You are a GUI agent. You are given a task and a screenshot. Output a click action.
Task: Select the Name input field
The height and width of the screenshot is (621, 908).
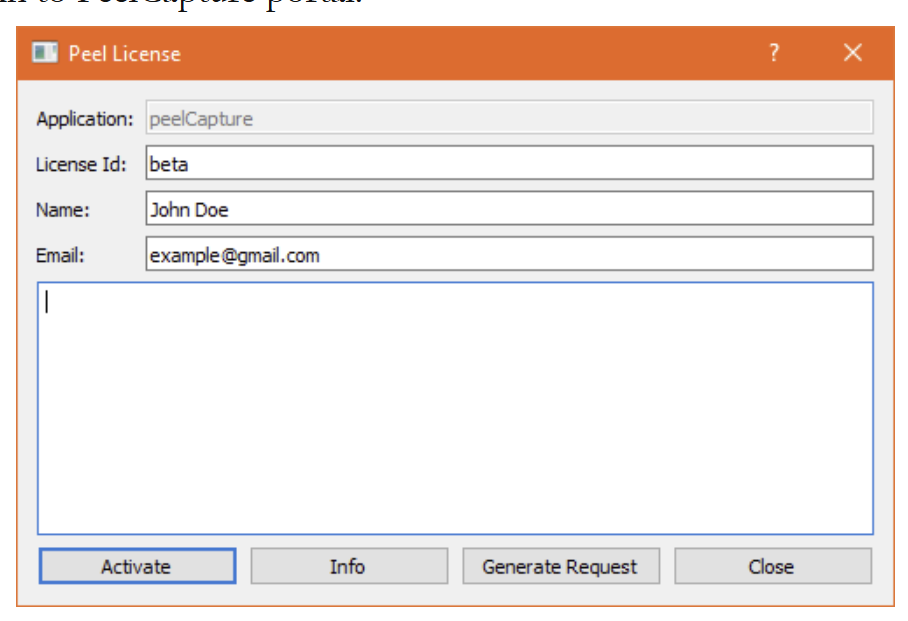tap(509, 209)
